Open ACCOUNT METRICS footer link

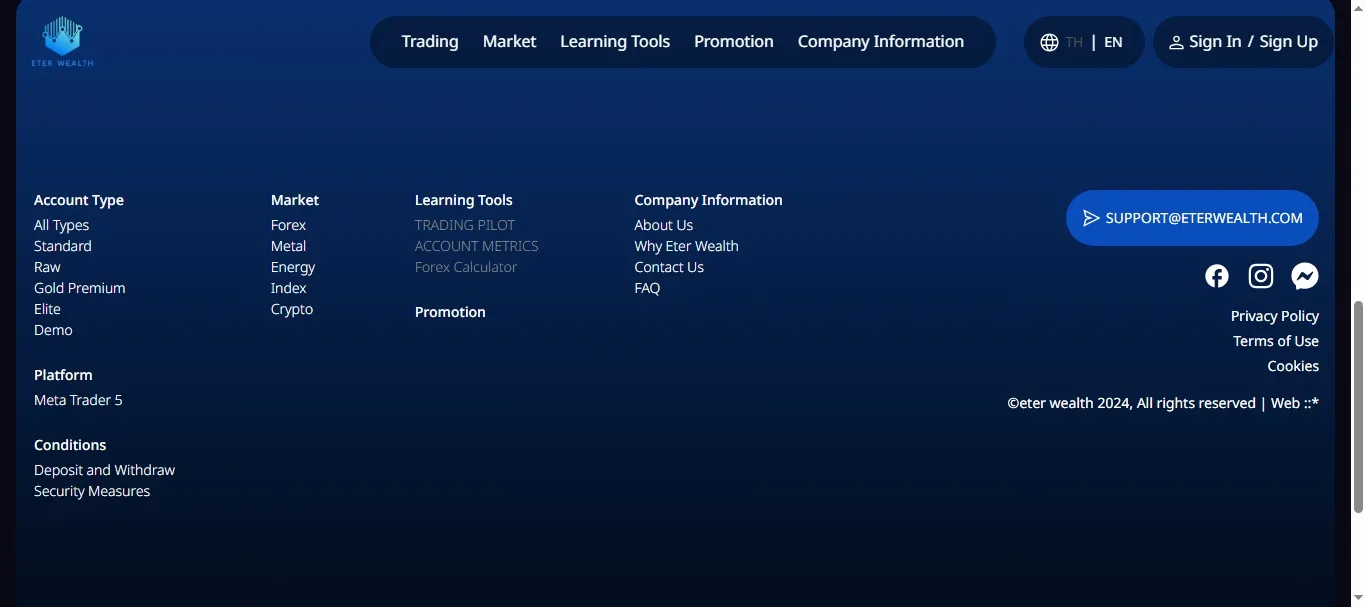tap(477, 246)
